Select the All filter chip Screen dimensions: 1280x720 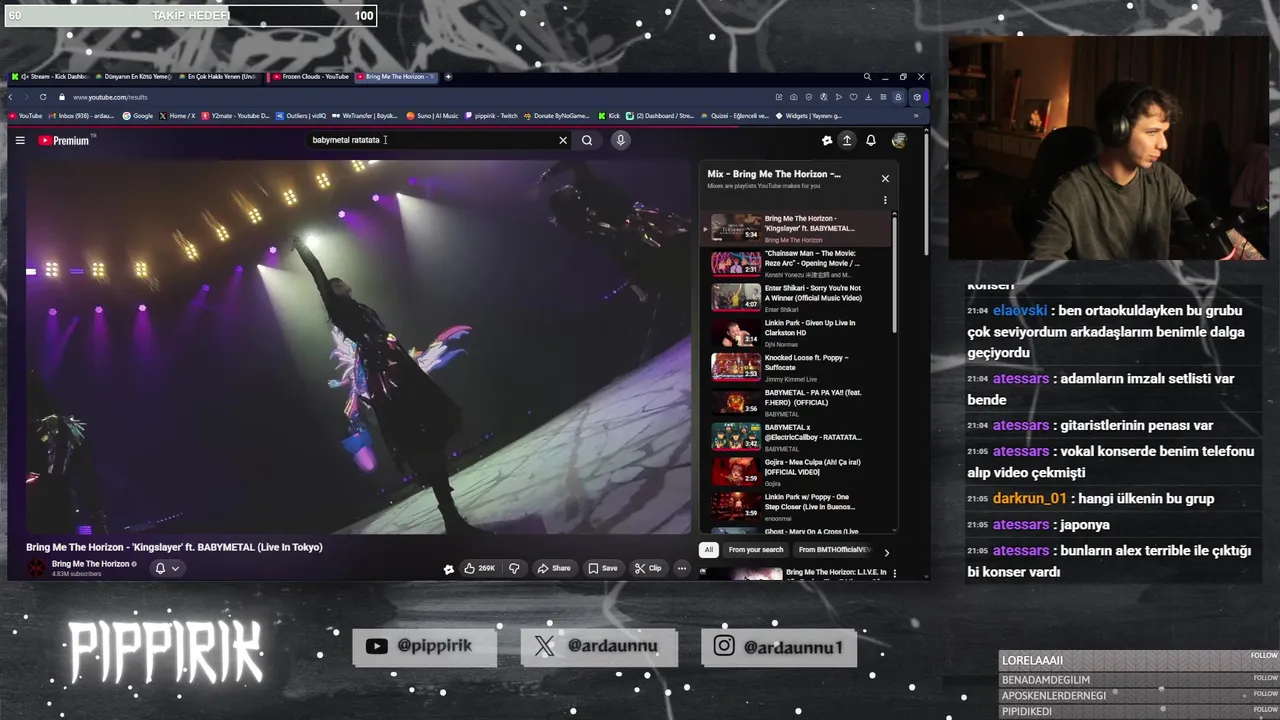(x=708, y=550)
